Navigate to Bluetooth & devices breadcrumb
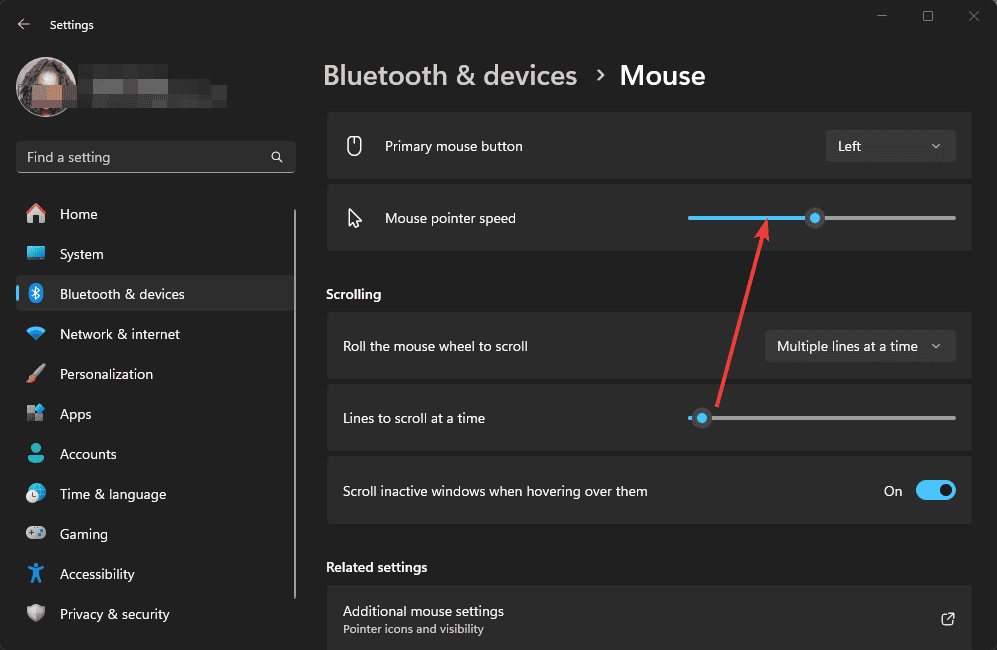Image resolution: width=997 pixels, height=650 pixels. 450,76
